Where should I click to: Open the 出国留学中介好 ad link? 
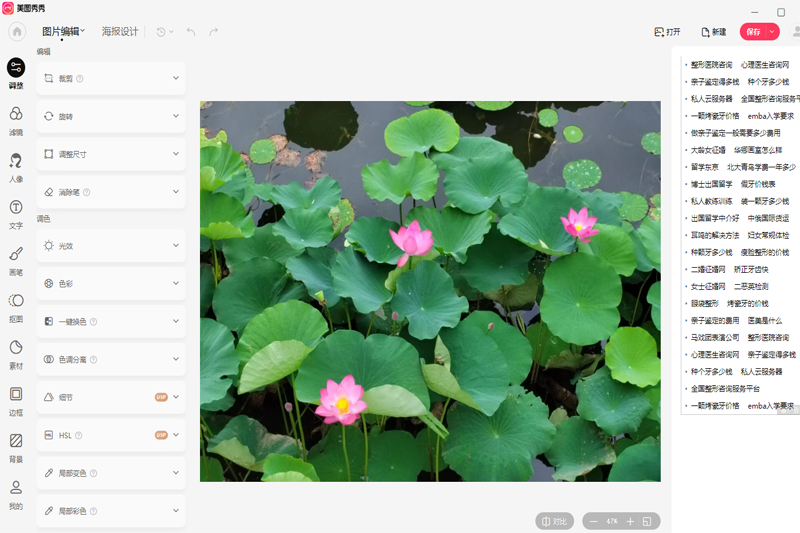715,218
